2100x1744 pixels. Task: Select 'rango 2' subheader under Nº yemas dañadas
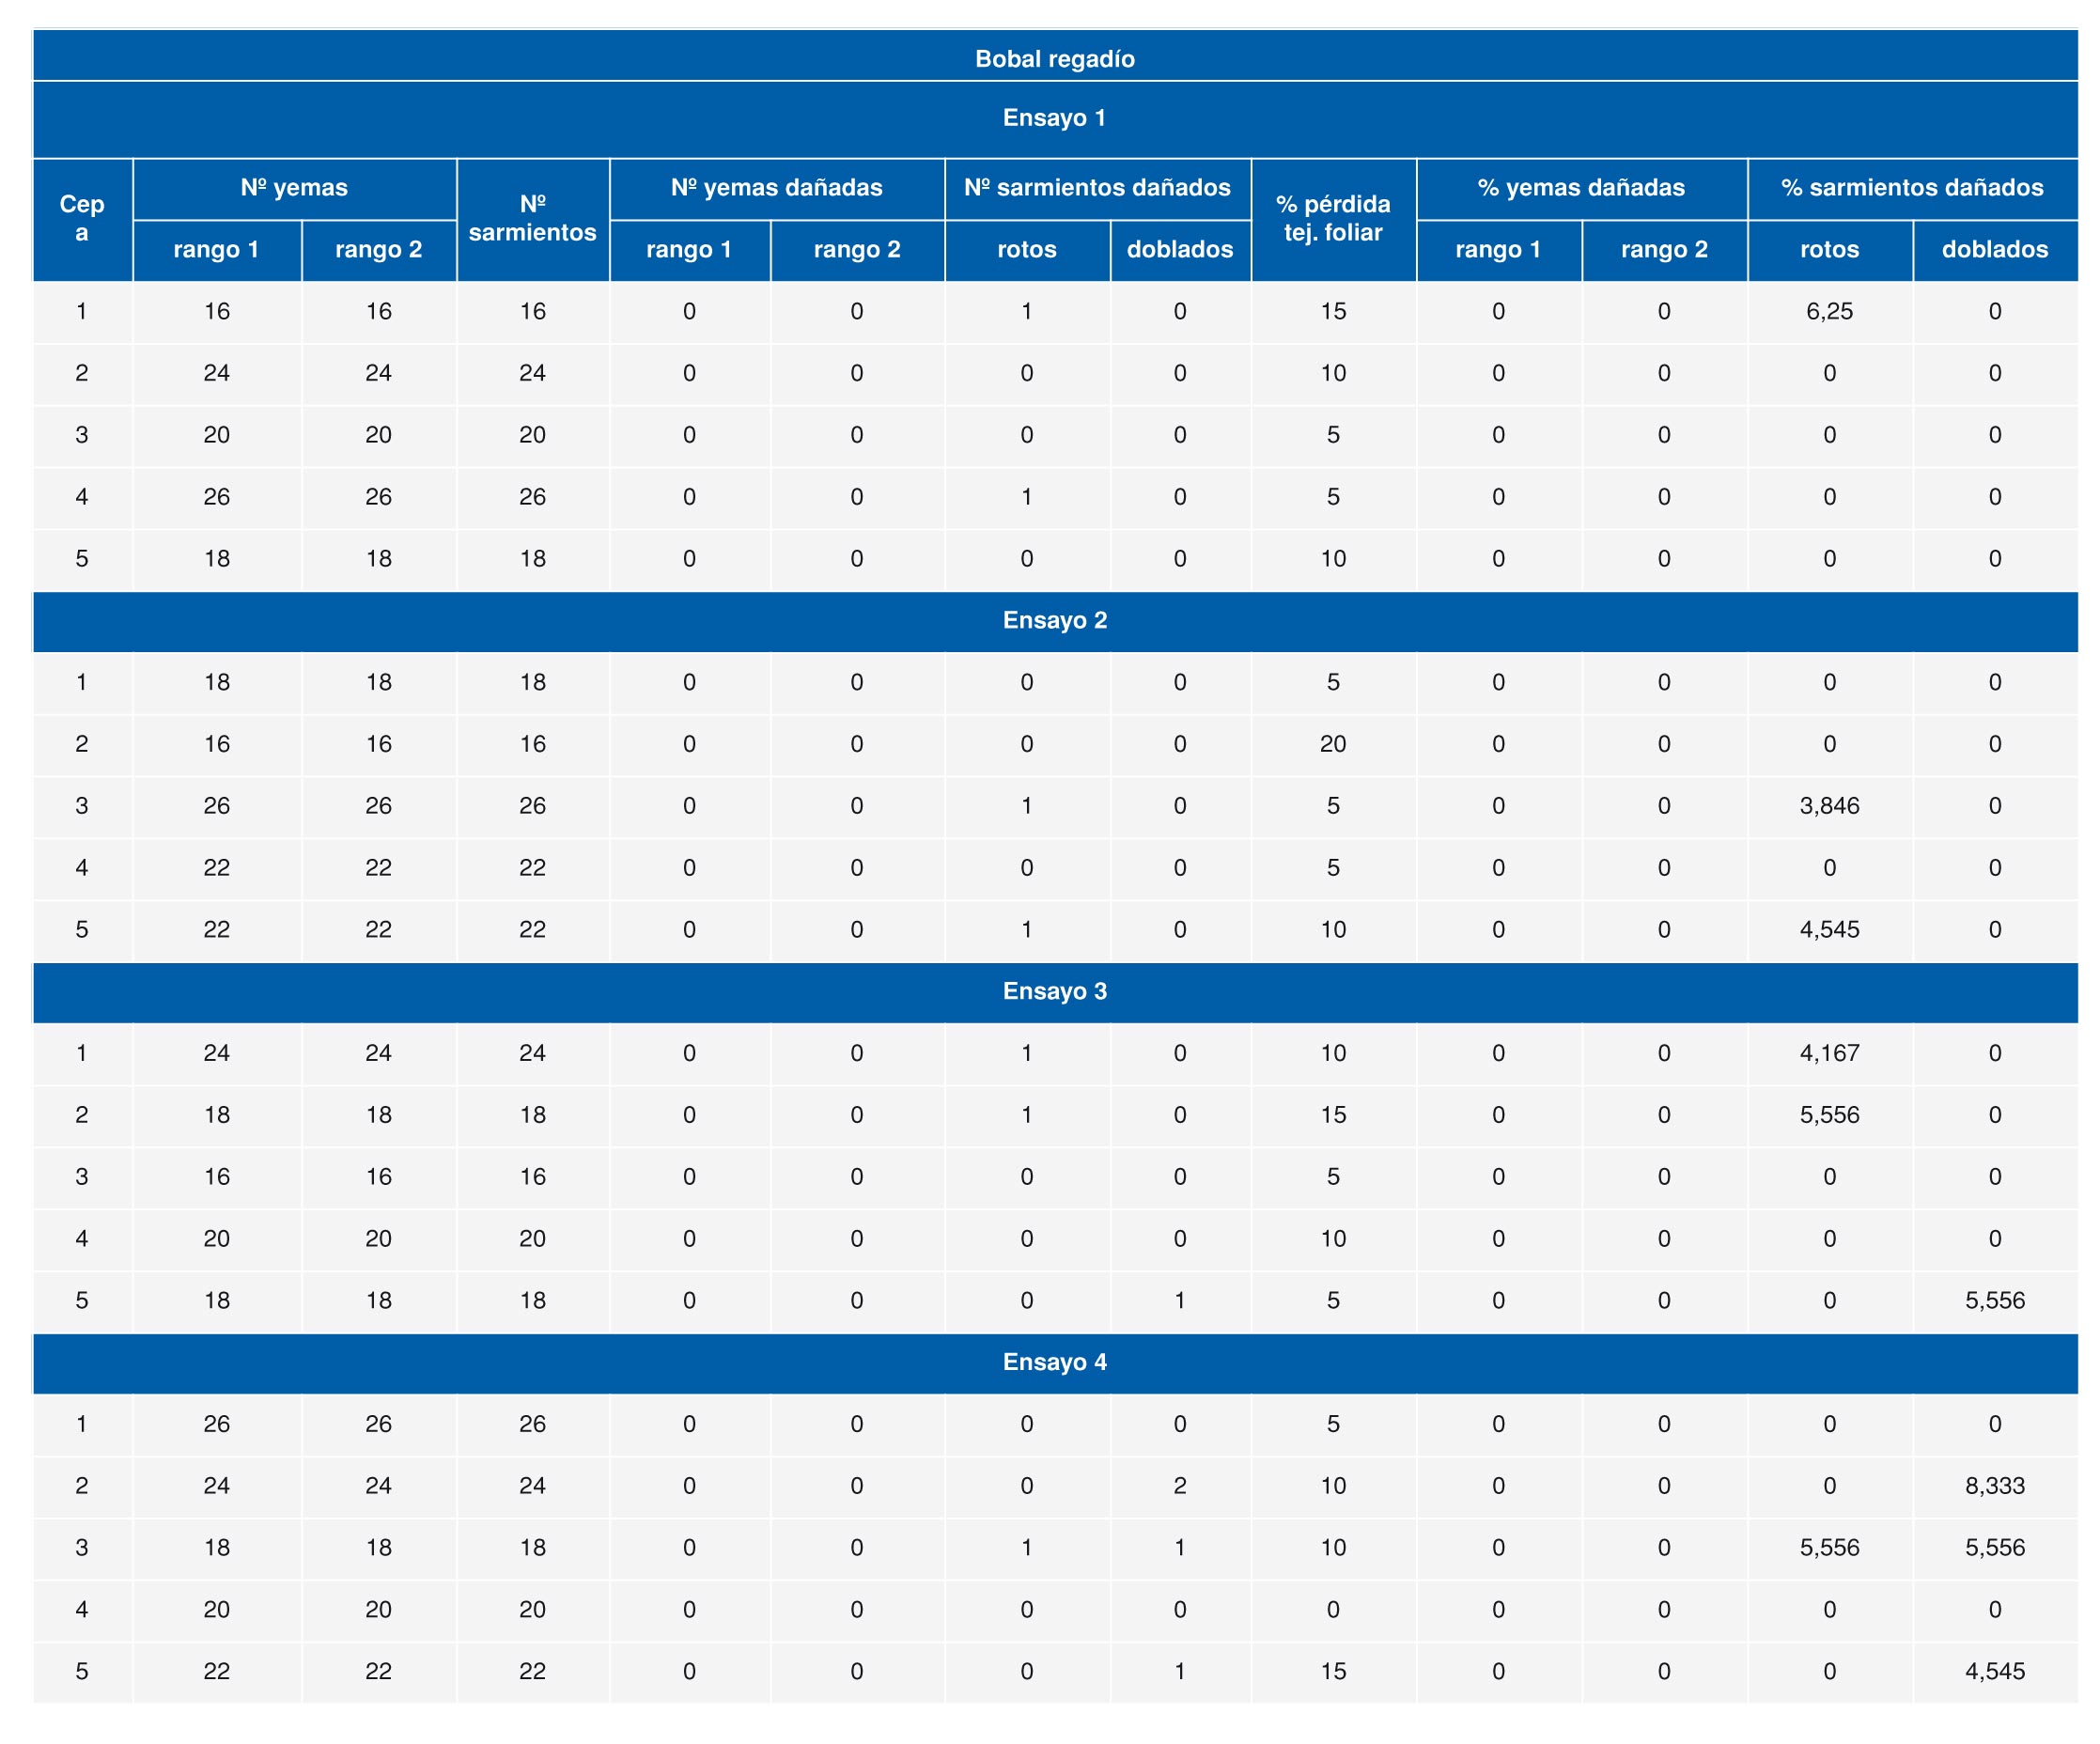pos(857,250)
